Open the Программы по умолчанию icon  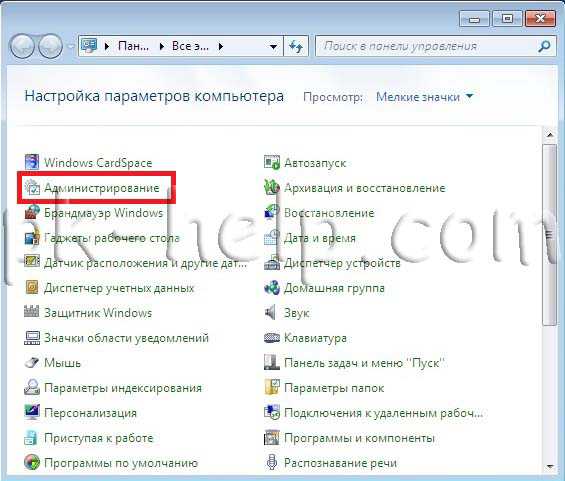pyautogui.click(x=32, y=462)
